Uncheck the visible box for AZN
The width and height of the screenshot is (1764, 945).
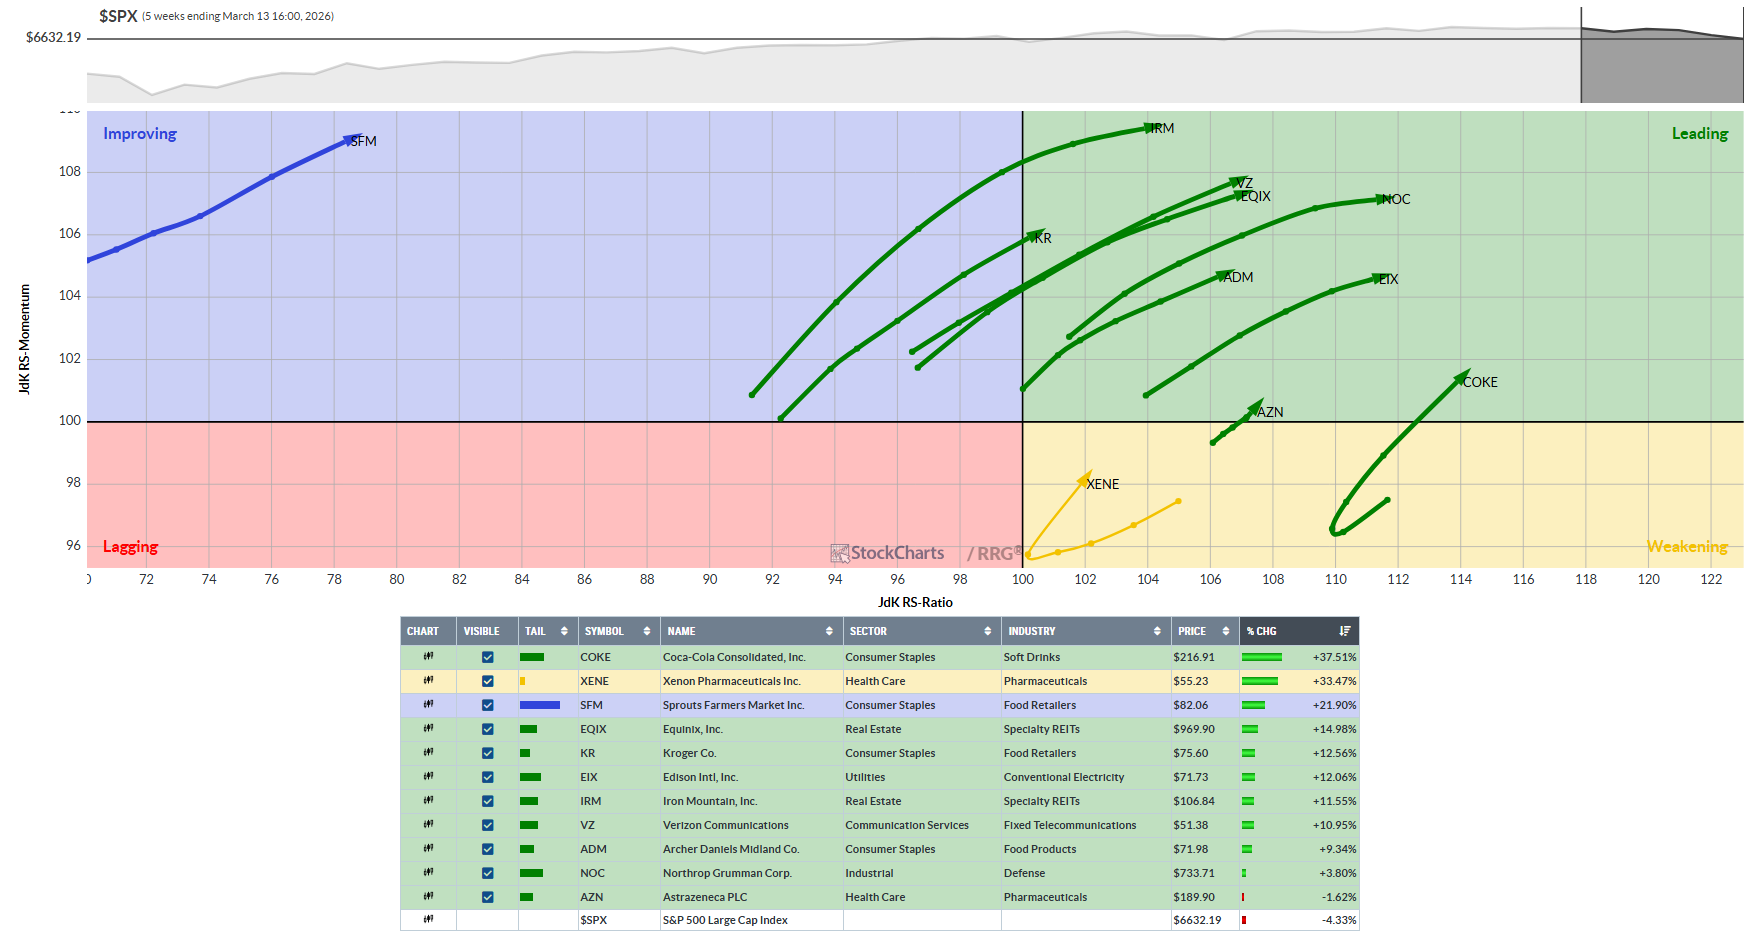(x=488, y=897)
